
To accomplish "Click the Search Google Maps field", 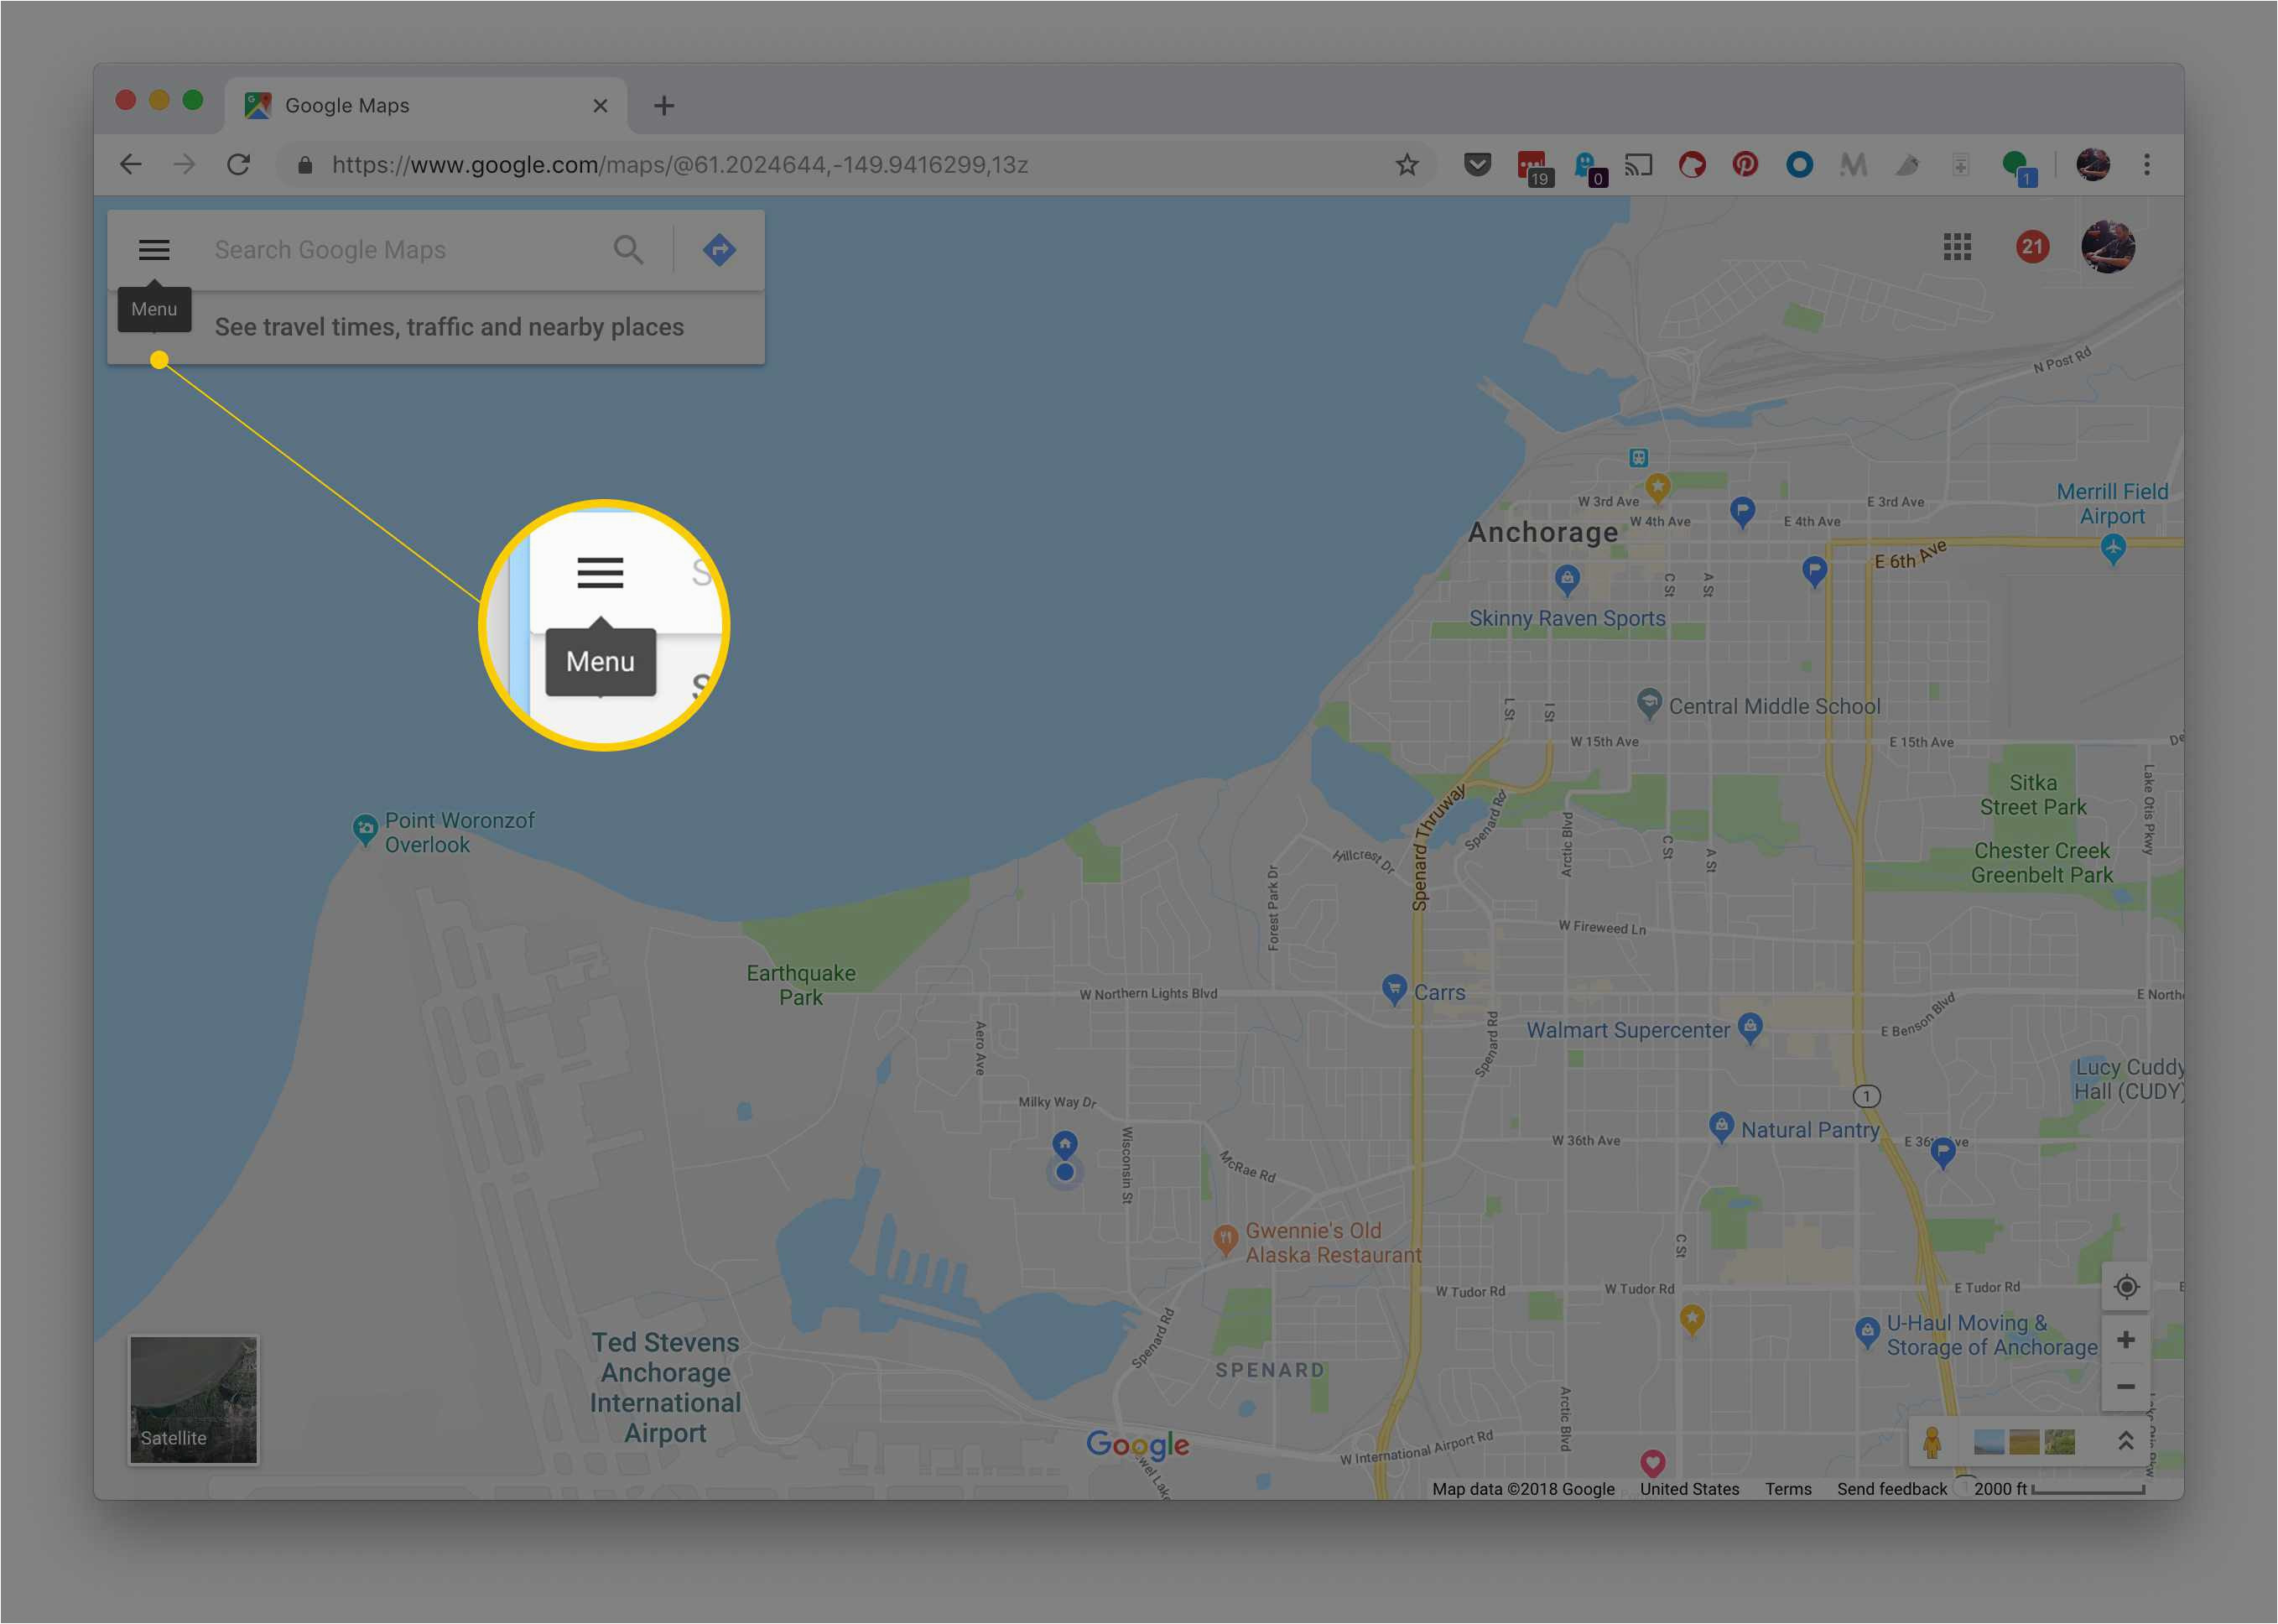I will pos(400,249).
